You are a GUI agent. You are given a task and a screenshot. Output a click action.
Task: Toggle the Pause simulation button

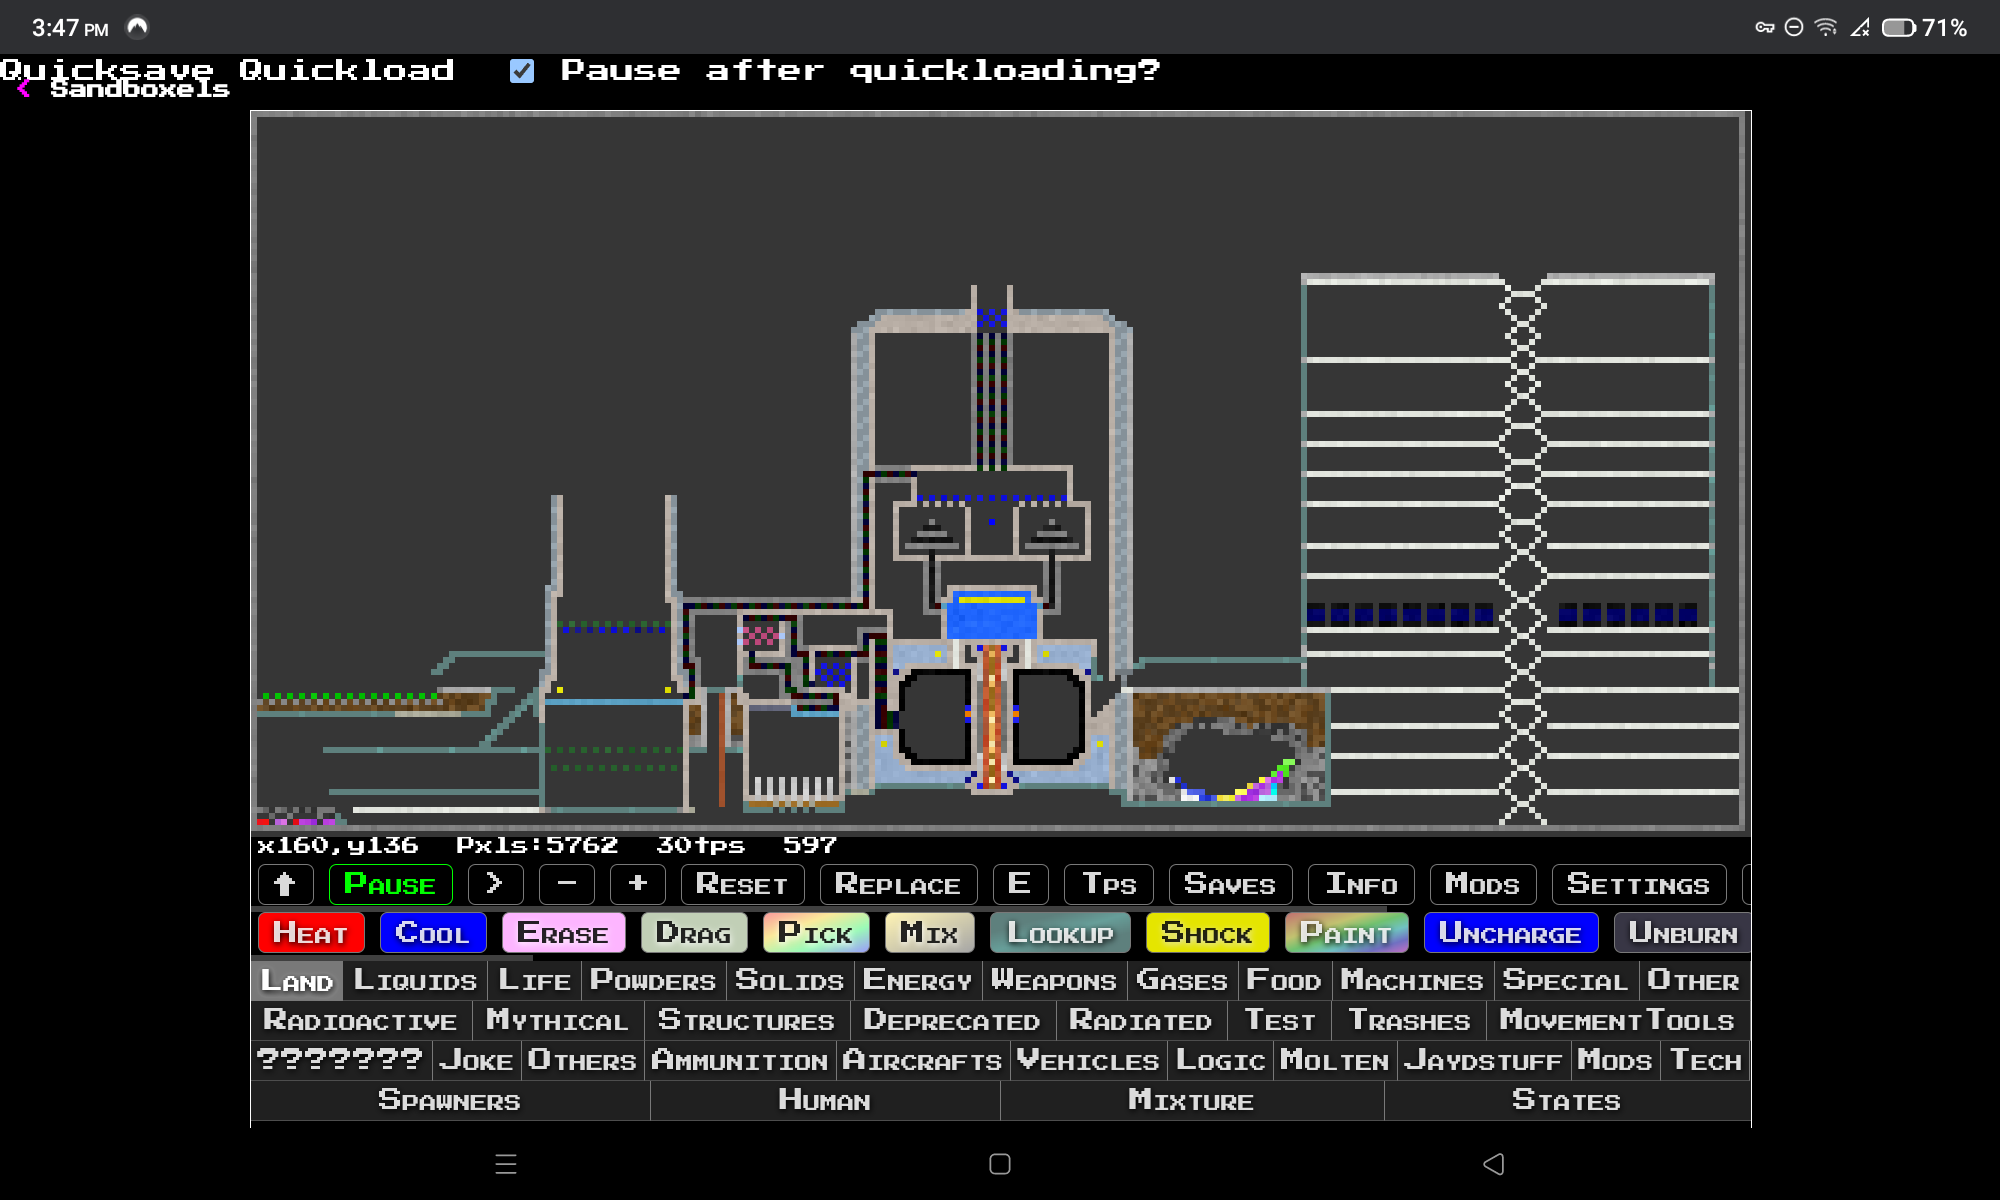[x=390, y=884]
